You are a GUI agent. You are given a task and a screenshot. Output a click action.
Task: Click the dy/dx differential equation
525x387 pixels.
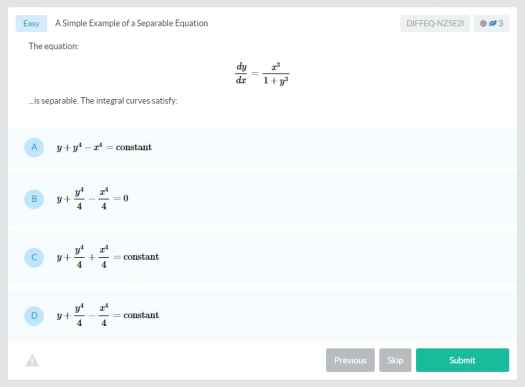click(x=262, y=73)
